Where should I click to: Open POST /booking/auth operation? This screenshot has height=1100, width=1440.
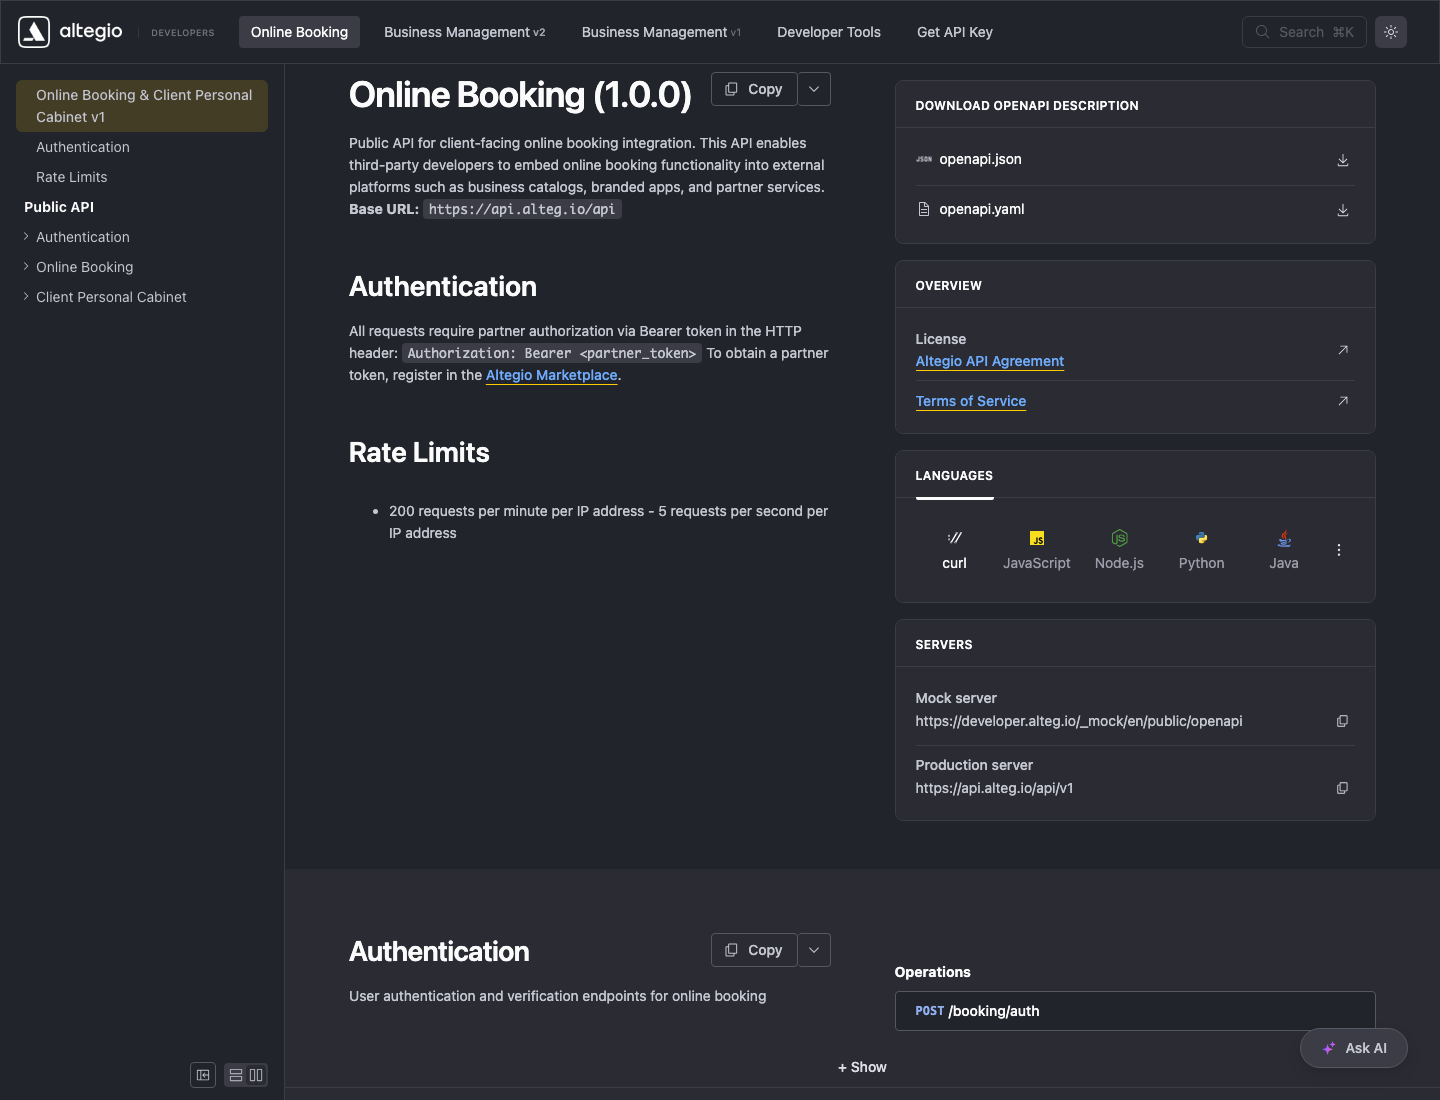click(1135, 1011)
